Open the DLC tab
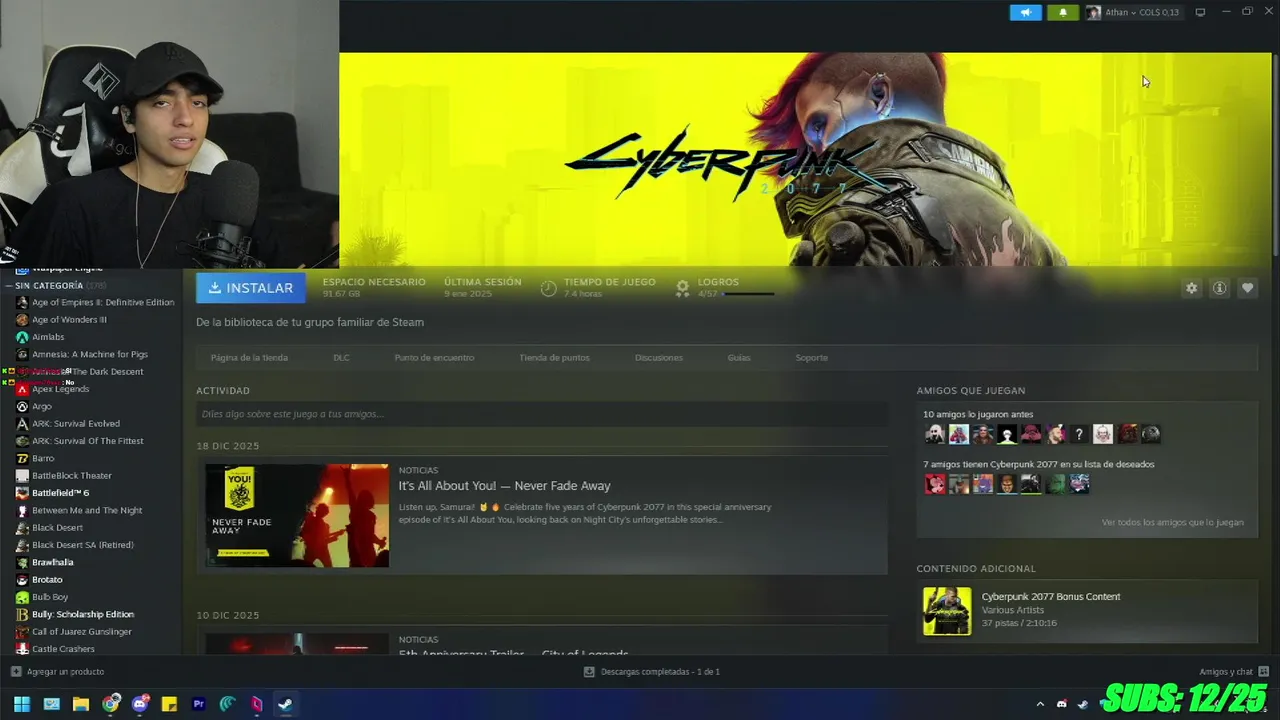 341,357
